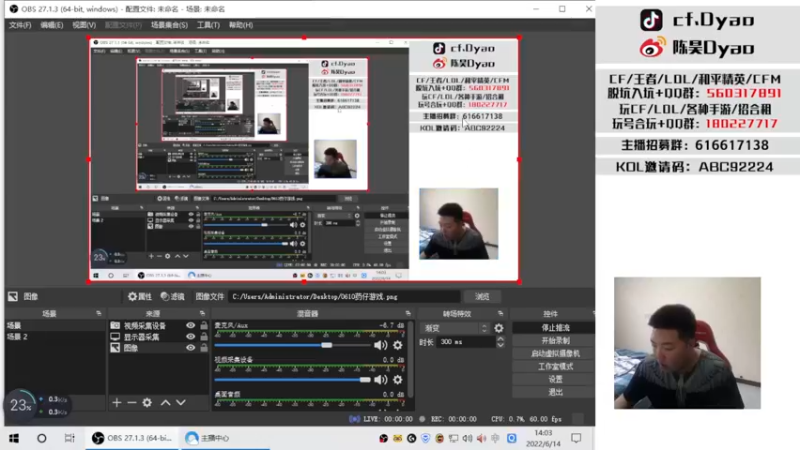This screenshot has height=450, width=800.
Task: Undock the 转场特效 panel via header icon
Action: (x=500, y=313)
